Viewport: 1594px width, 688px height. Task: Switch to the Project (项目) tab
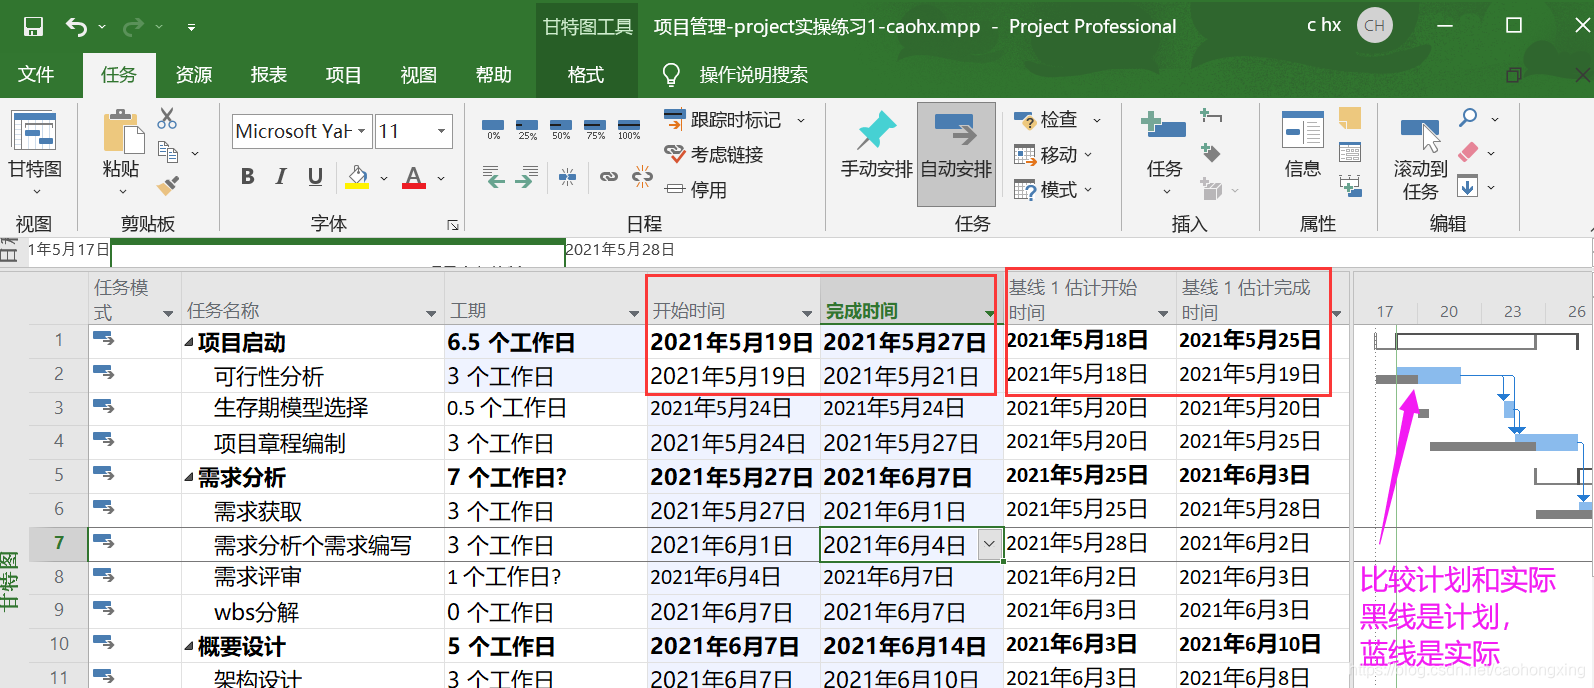coord(344,75)
